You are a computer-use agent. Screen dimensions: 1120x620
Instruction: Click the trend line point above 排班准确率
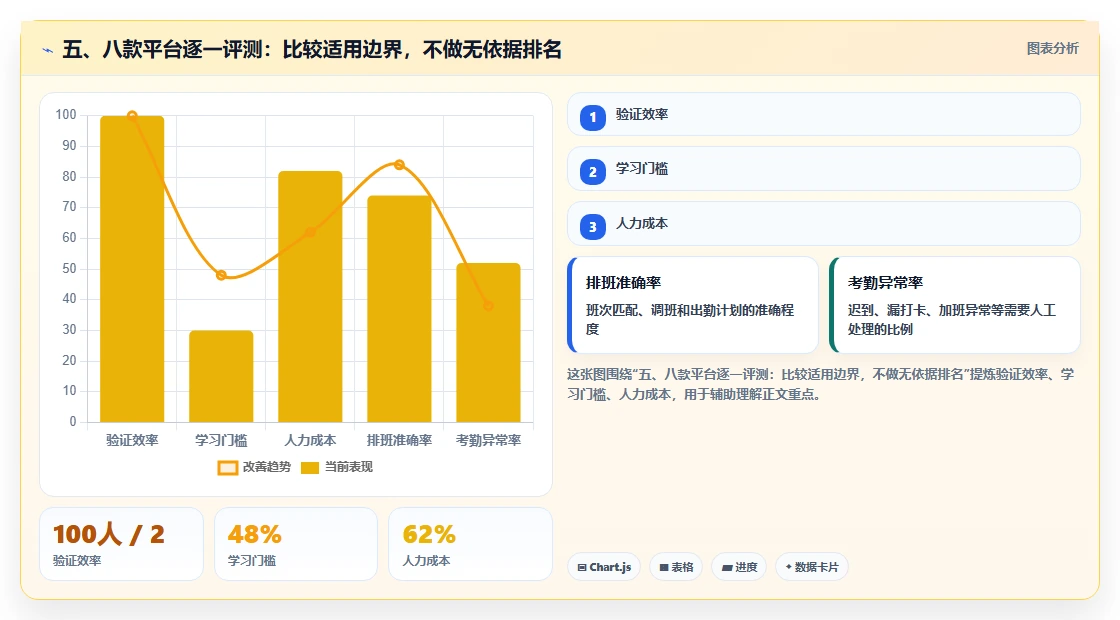click(399, 165)
